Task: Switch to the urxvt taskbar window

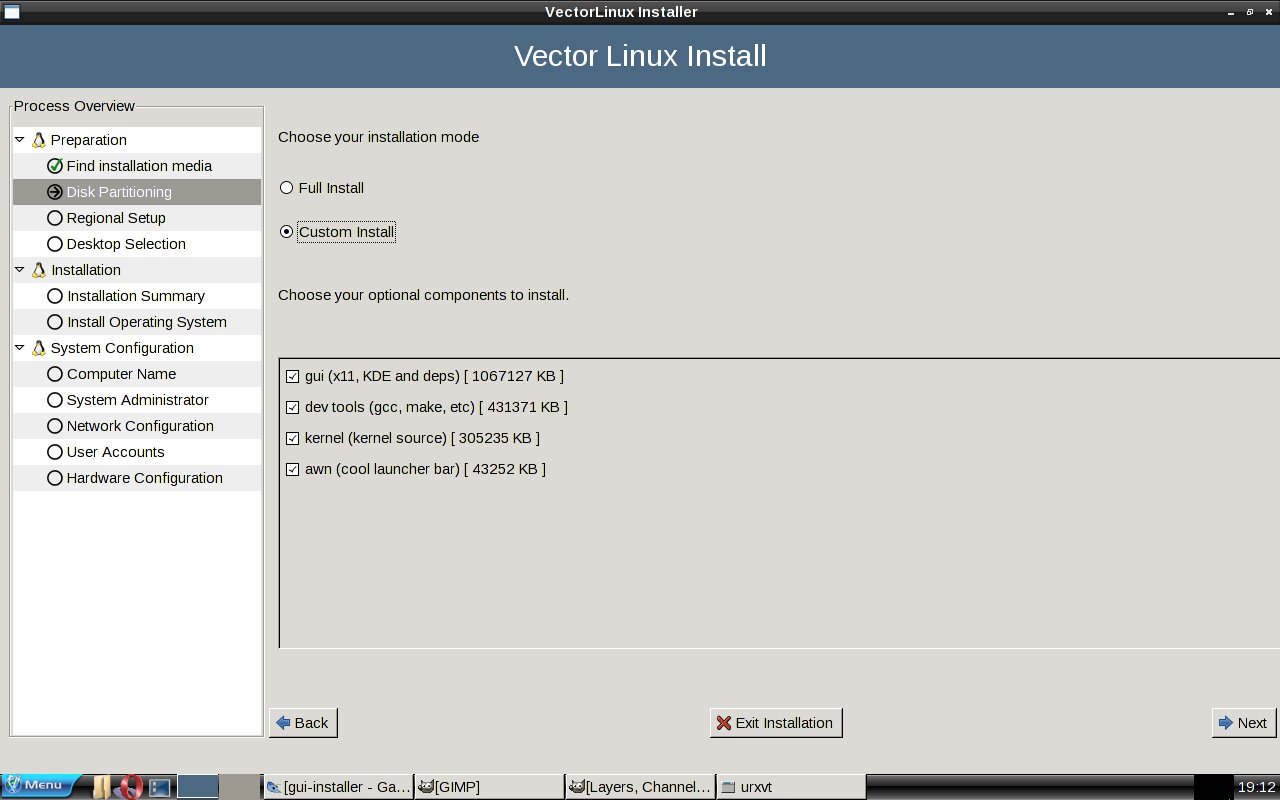Action: 791,787
